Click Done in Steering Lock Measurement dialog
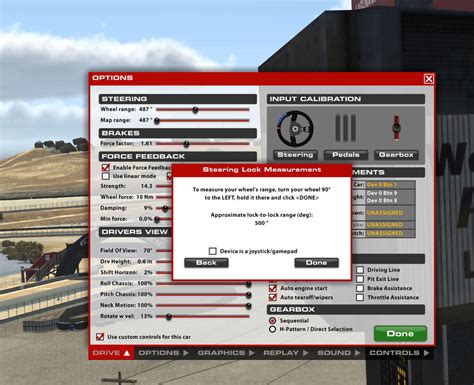The image size is (474, 385). click(316, 263)
